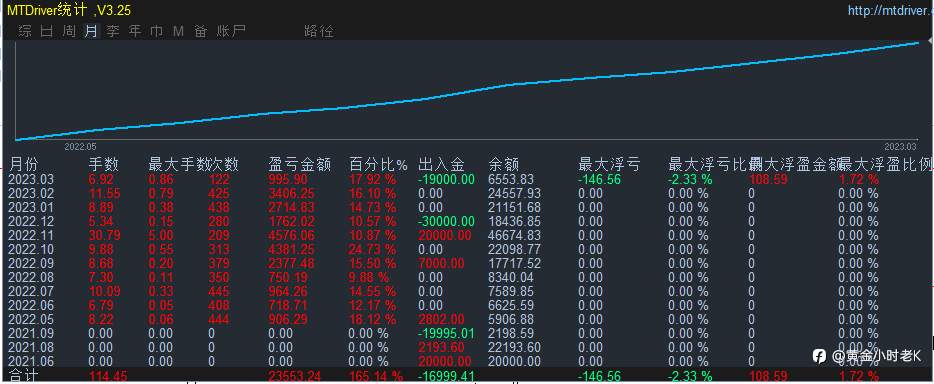This screenshot has height=384, width=934.
Task: Click the 出入金 column header
Action: [441, 164]
